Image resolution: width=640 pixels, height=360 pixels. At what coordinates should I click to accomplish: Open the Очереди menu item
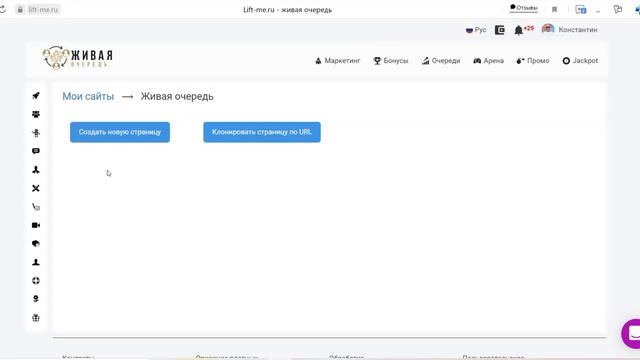pyautogui.click(x=441, y=61)
